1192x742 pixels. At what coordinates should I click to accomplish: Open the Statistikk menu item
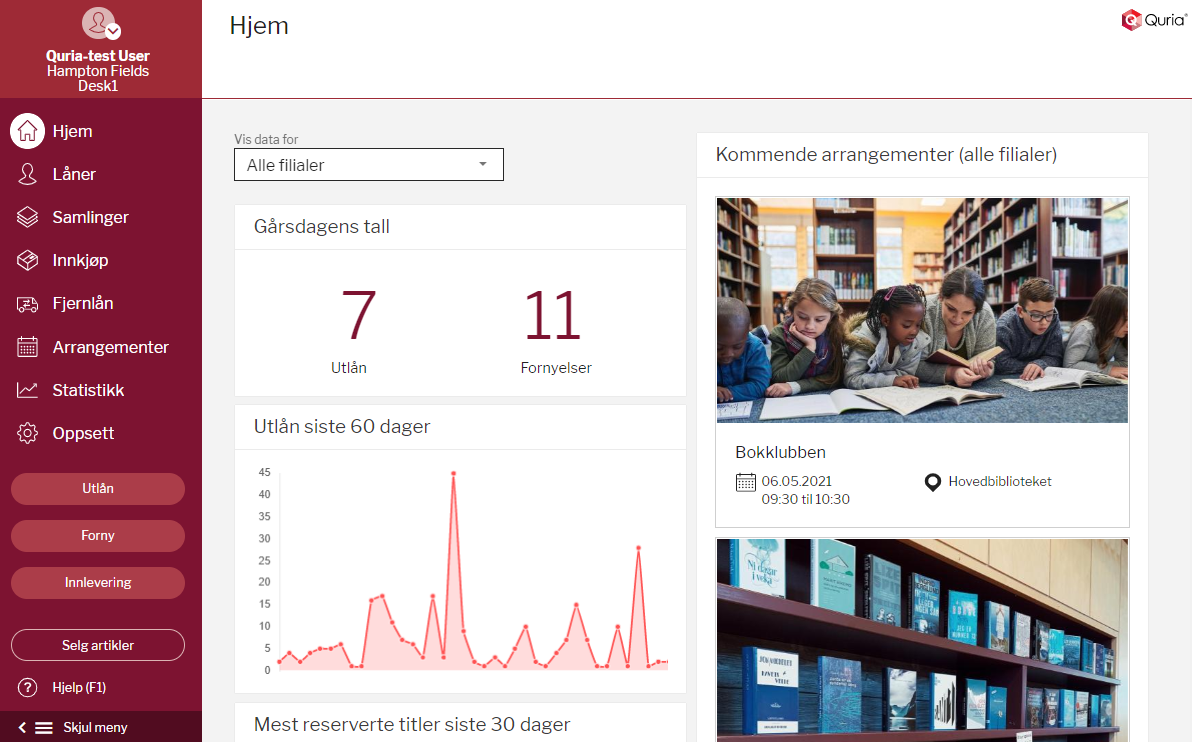click(101, 390)
